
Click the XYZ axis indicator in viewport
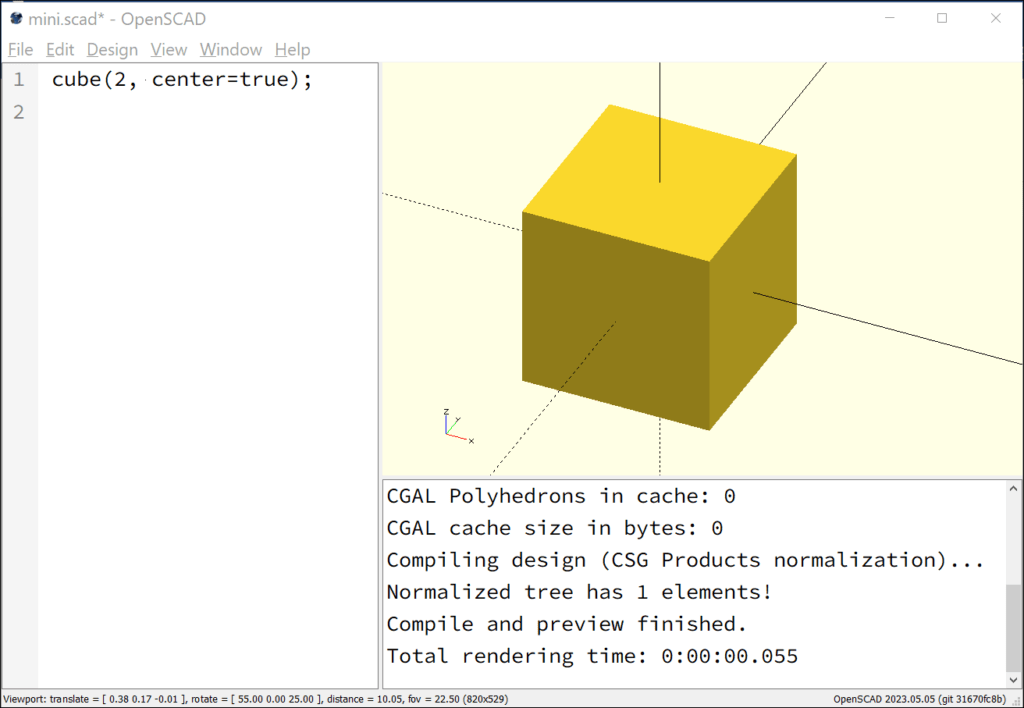tap(458, 426)
